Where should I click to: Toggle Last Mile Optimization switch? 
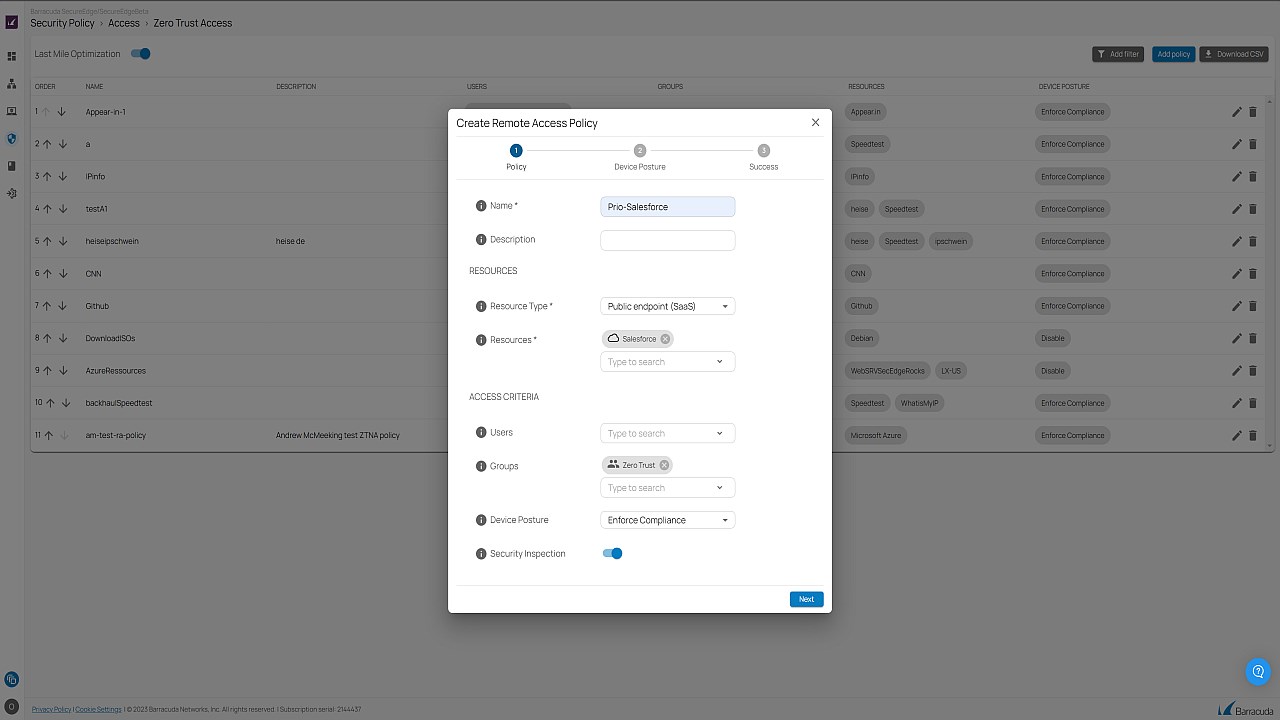141,54
